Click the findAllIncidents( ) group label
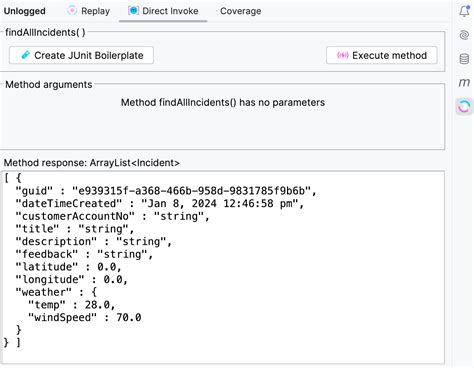This screenshot has width=474, height=368. [45, 32]
